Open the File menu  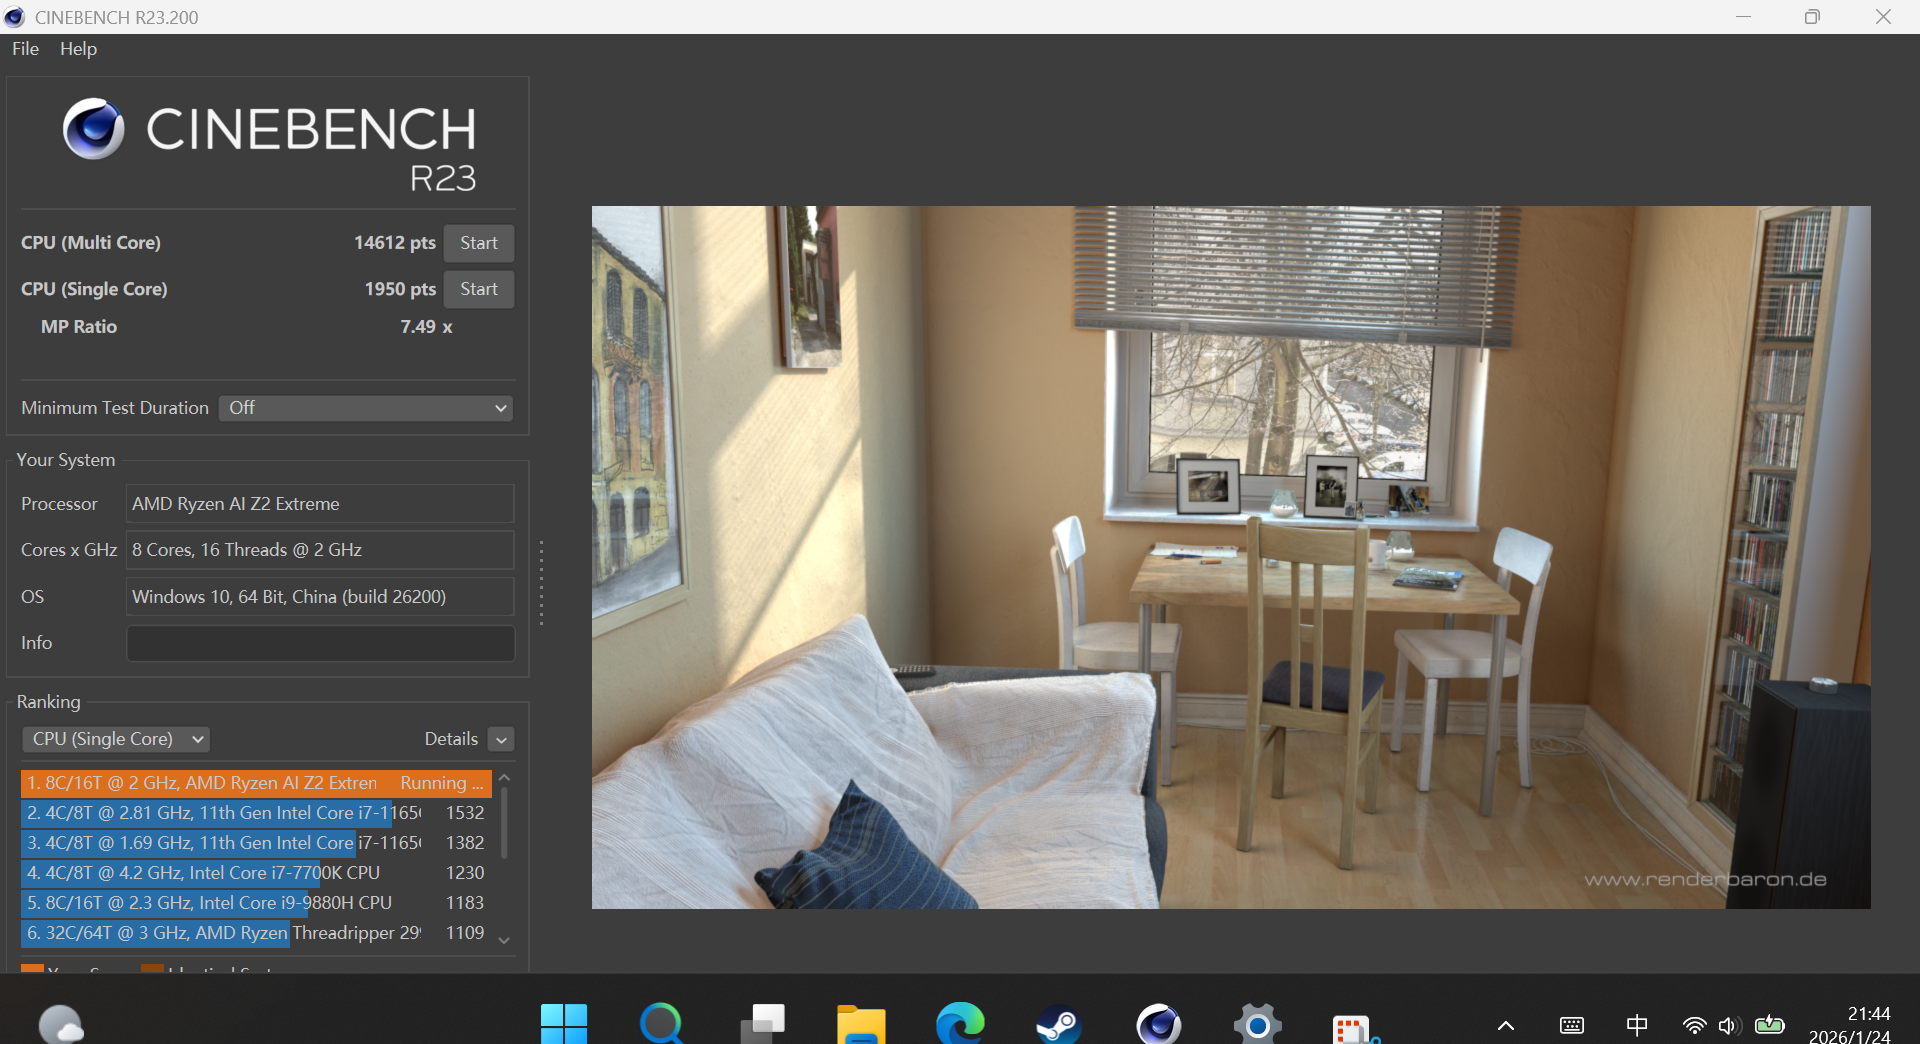25,49
